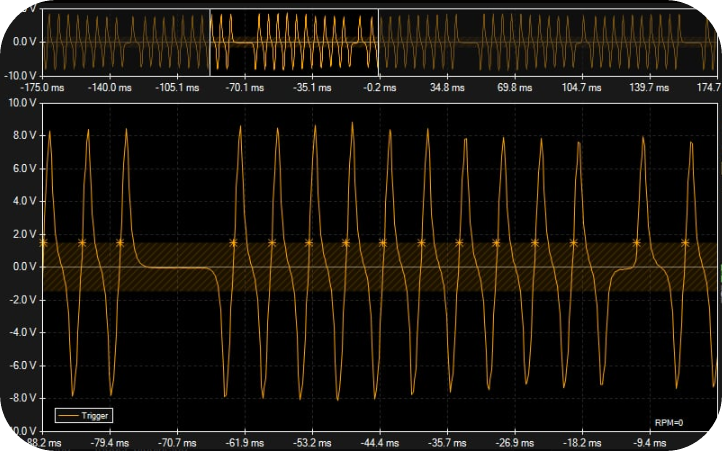
Task: Click the trigger marker nearest -61.9 ms
Action: tap(233, 243)
